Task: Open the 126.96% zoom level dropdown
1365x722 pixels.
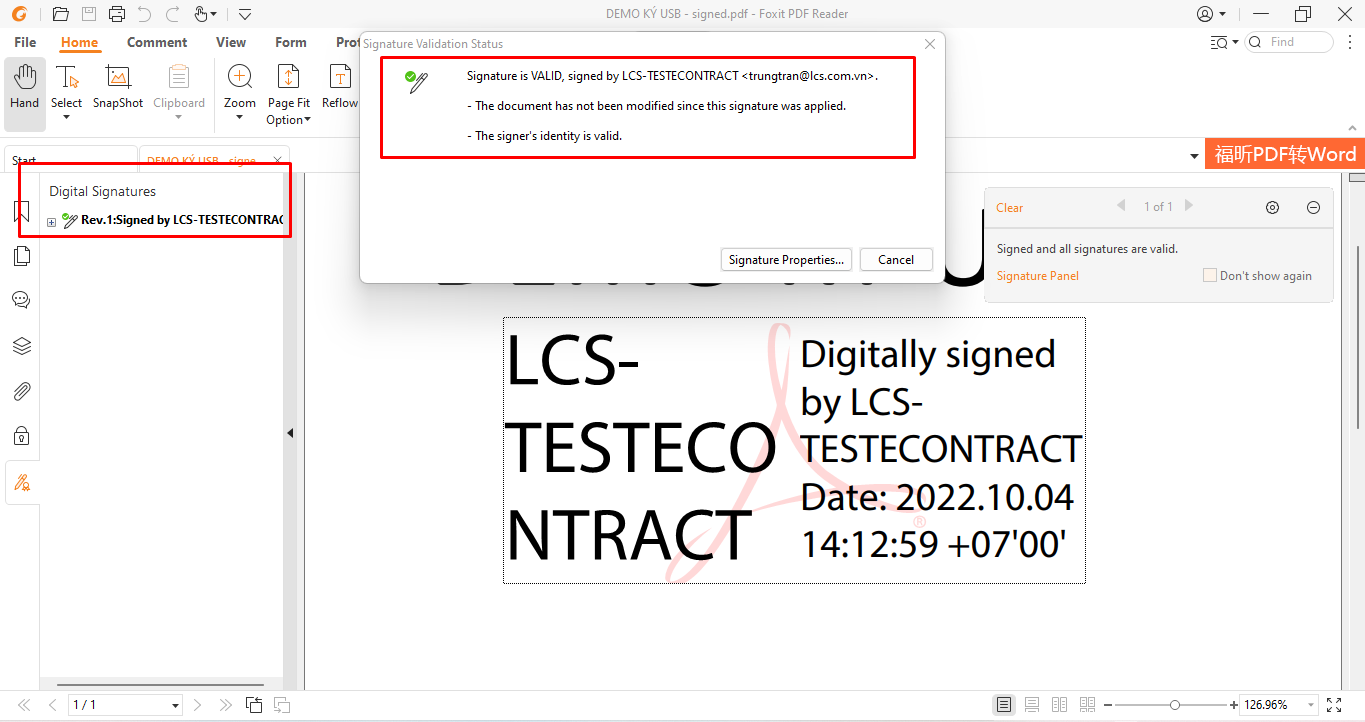Action: 1309,705
